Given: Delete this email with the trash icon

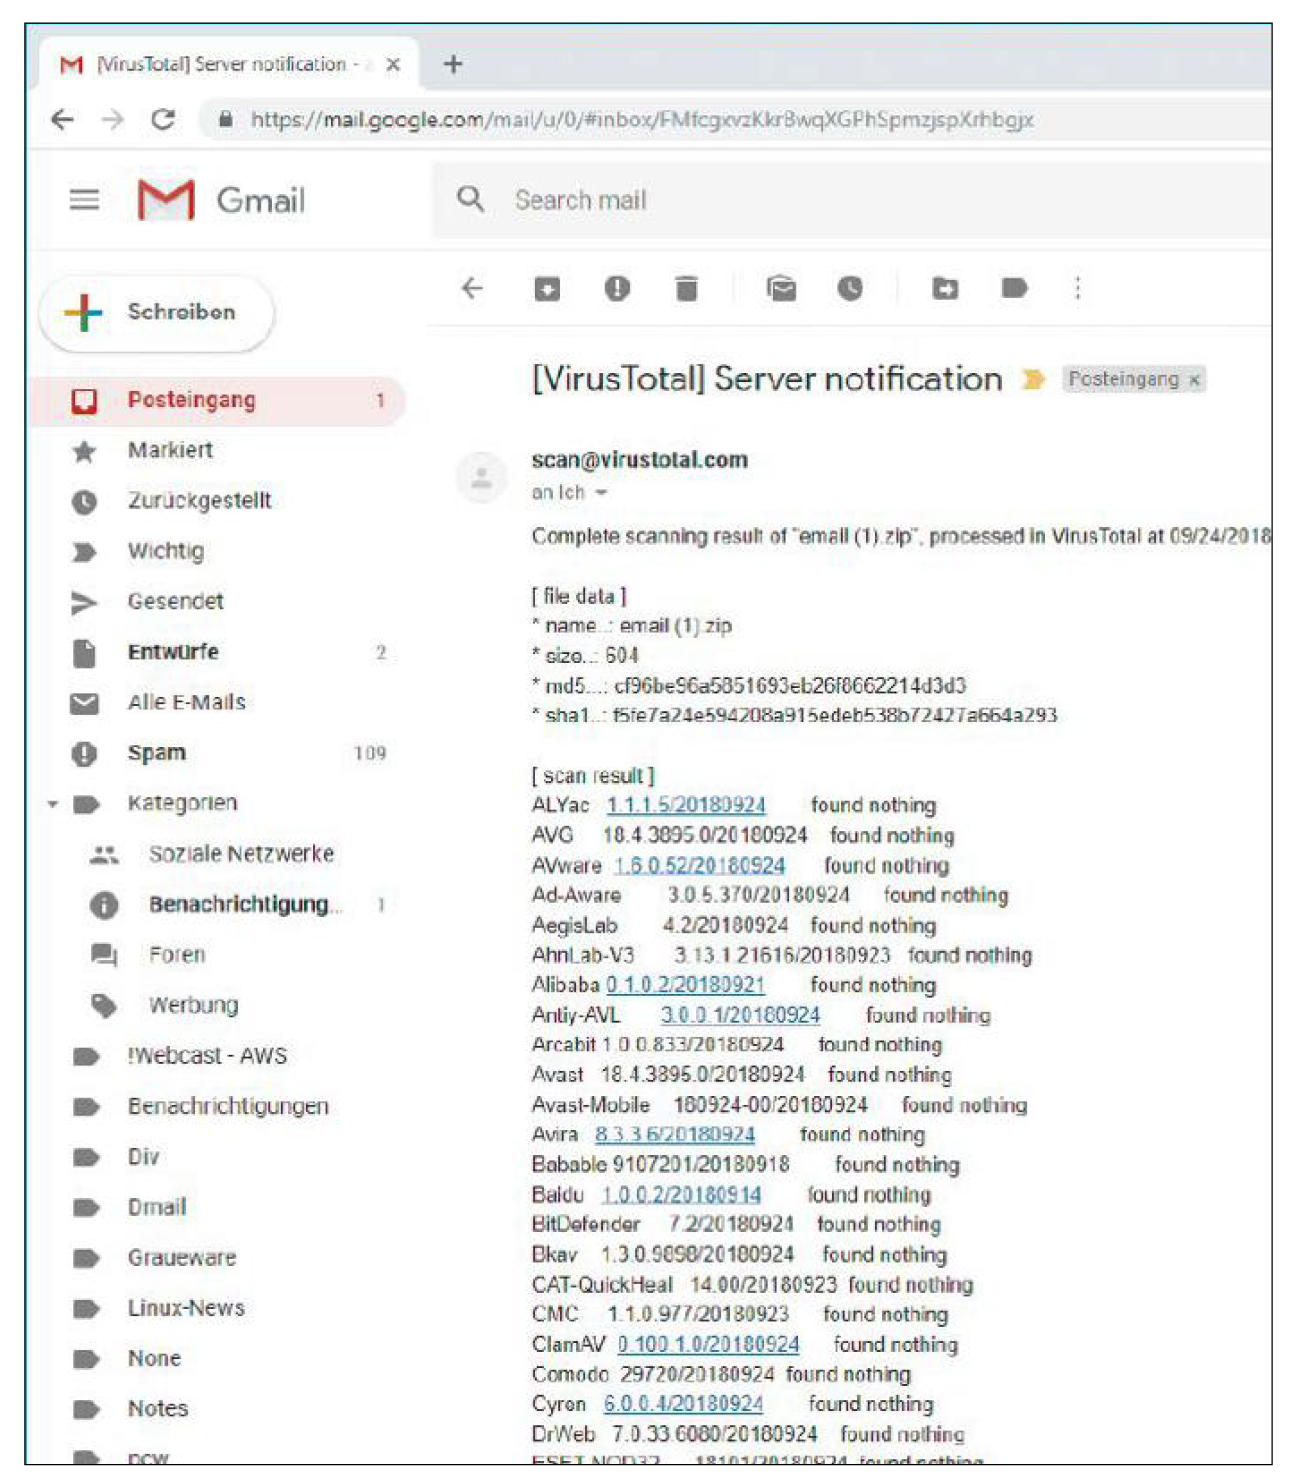Looking at the screenshot, I should (x=686, y=289).
